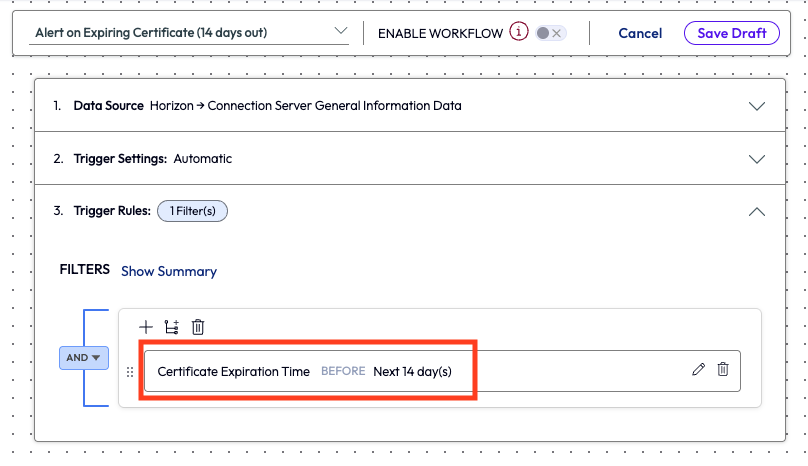
Task: Expand the Trigger Settings section chevron
Action: click(x=757, y=159)
